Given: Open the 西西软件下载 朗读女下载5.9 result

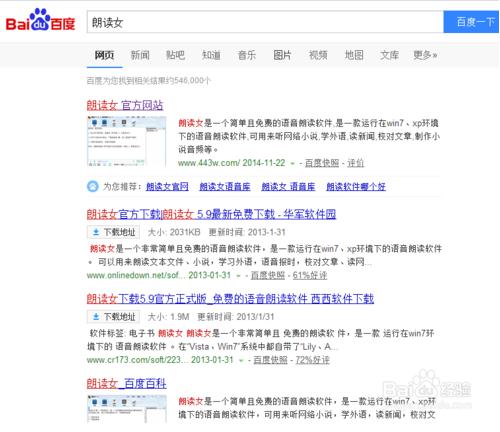Looking at the screenshot, I should (x=230, y=299).
